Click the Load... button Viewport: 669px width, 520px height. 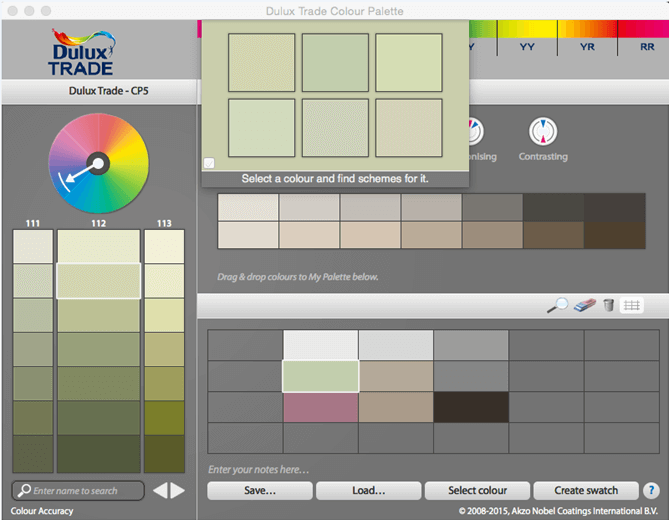(367, 491)
